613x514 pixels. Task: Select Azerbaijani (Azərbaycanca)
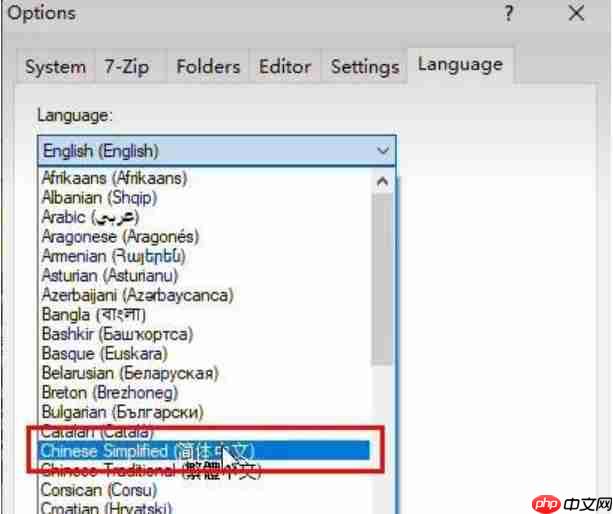pyautogui.click(x=205, y=296)
